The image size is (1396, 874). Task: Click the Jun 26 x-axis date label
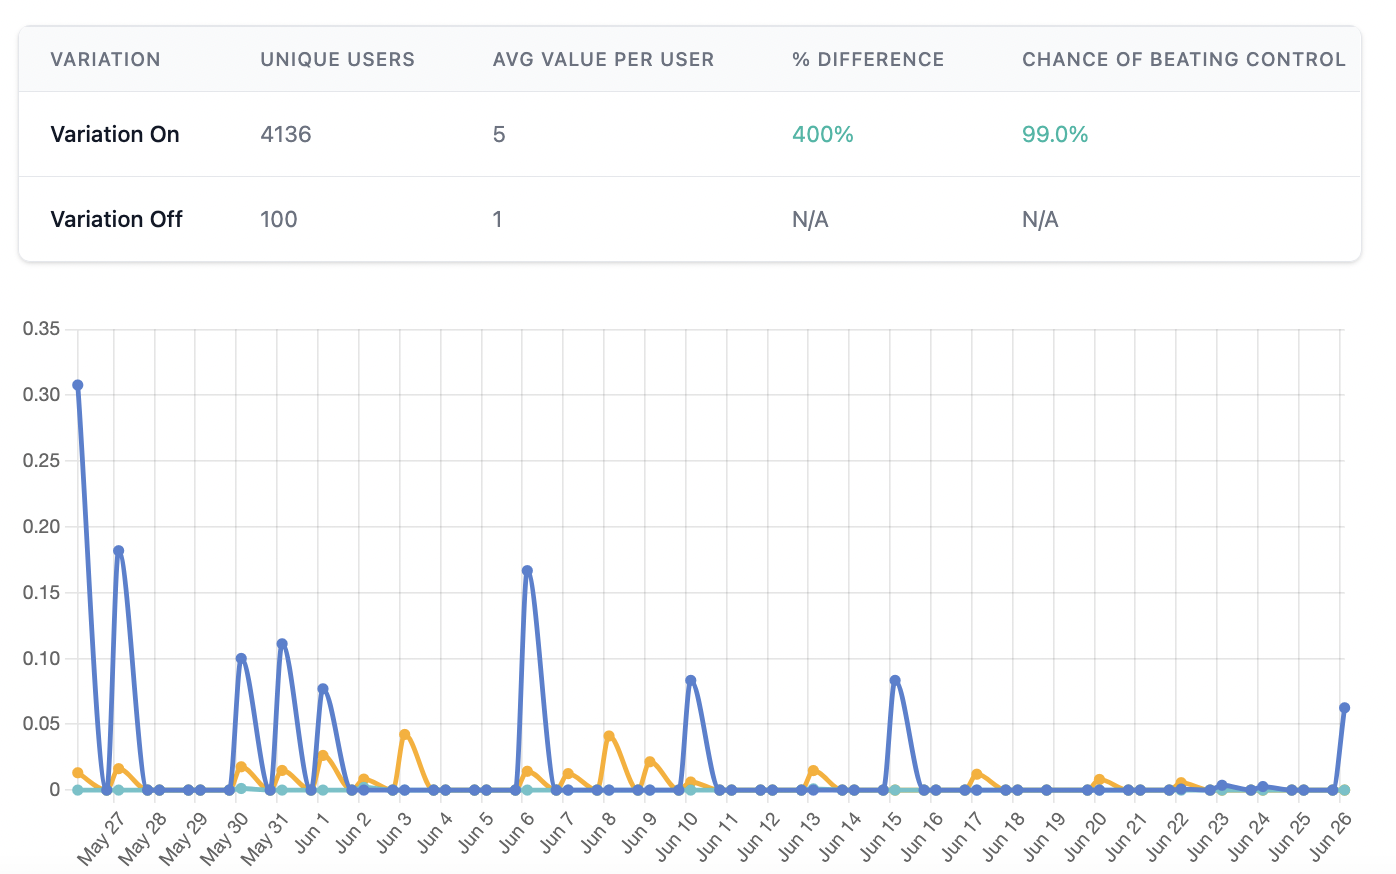click(1330, 837)
